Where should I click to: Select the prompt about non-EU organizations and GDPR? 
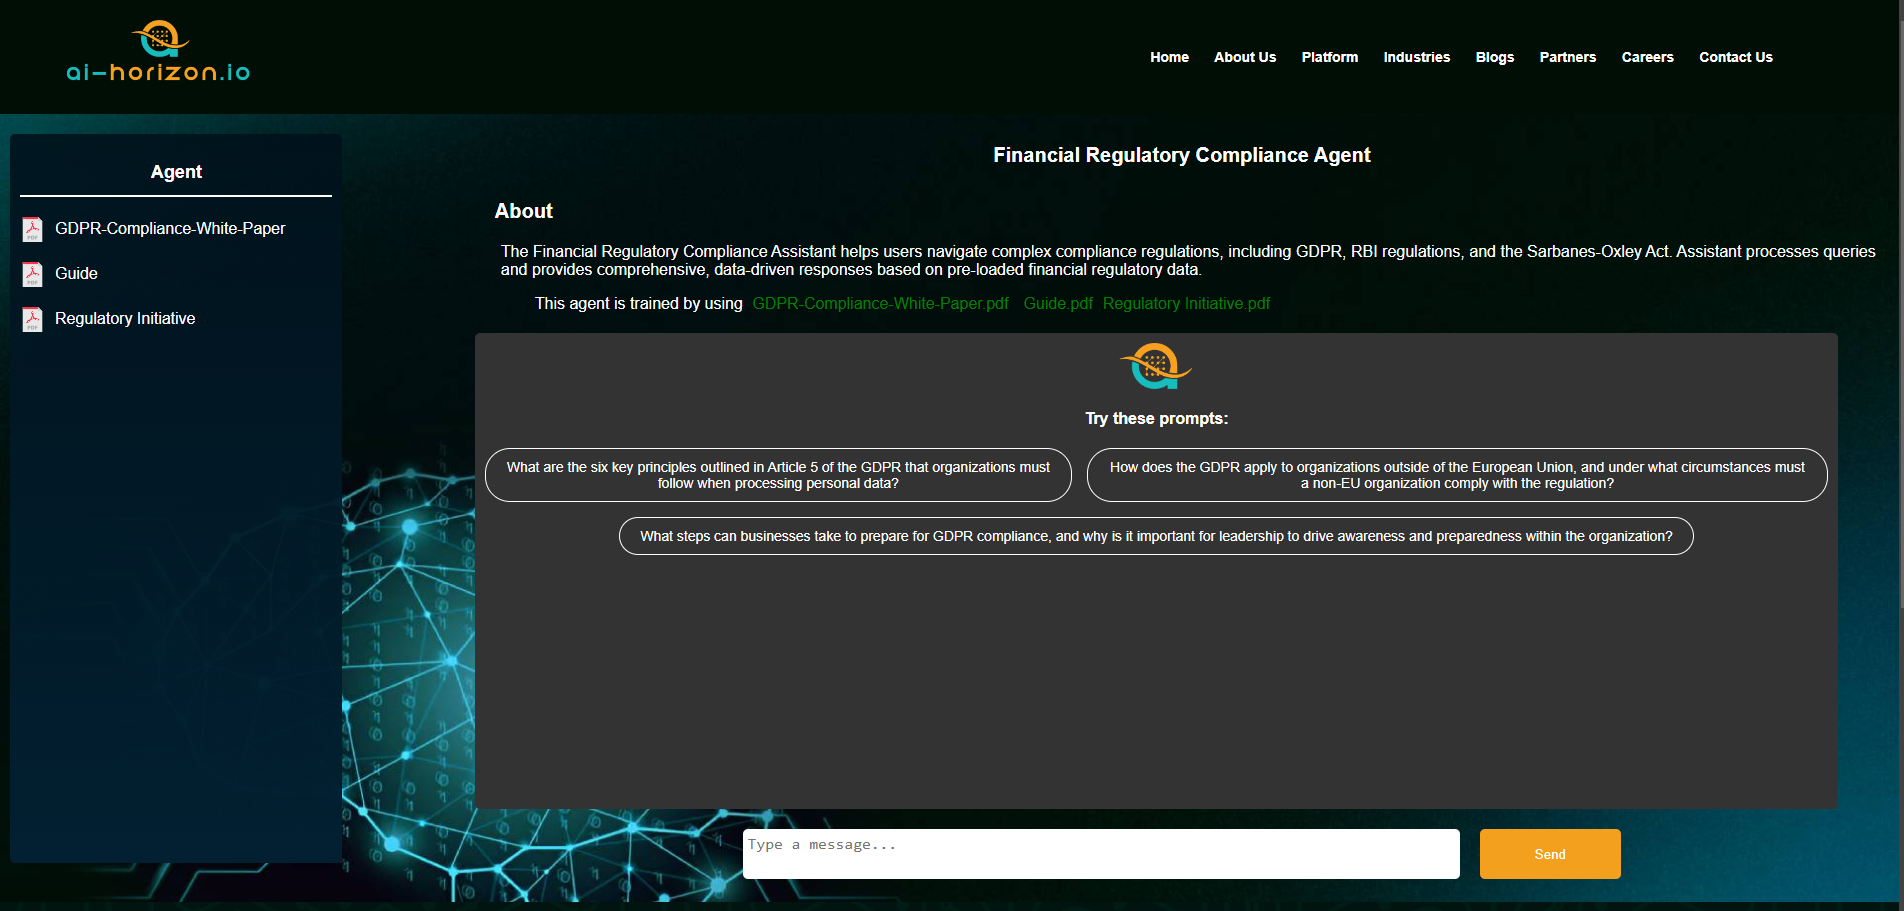1457,475
